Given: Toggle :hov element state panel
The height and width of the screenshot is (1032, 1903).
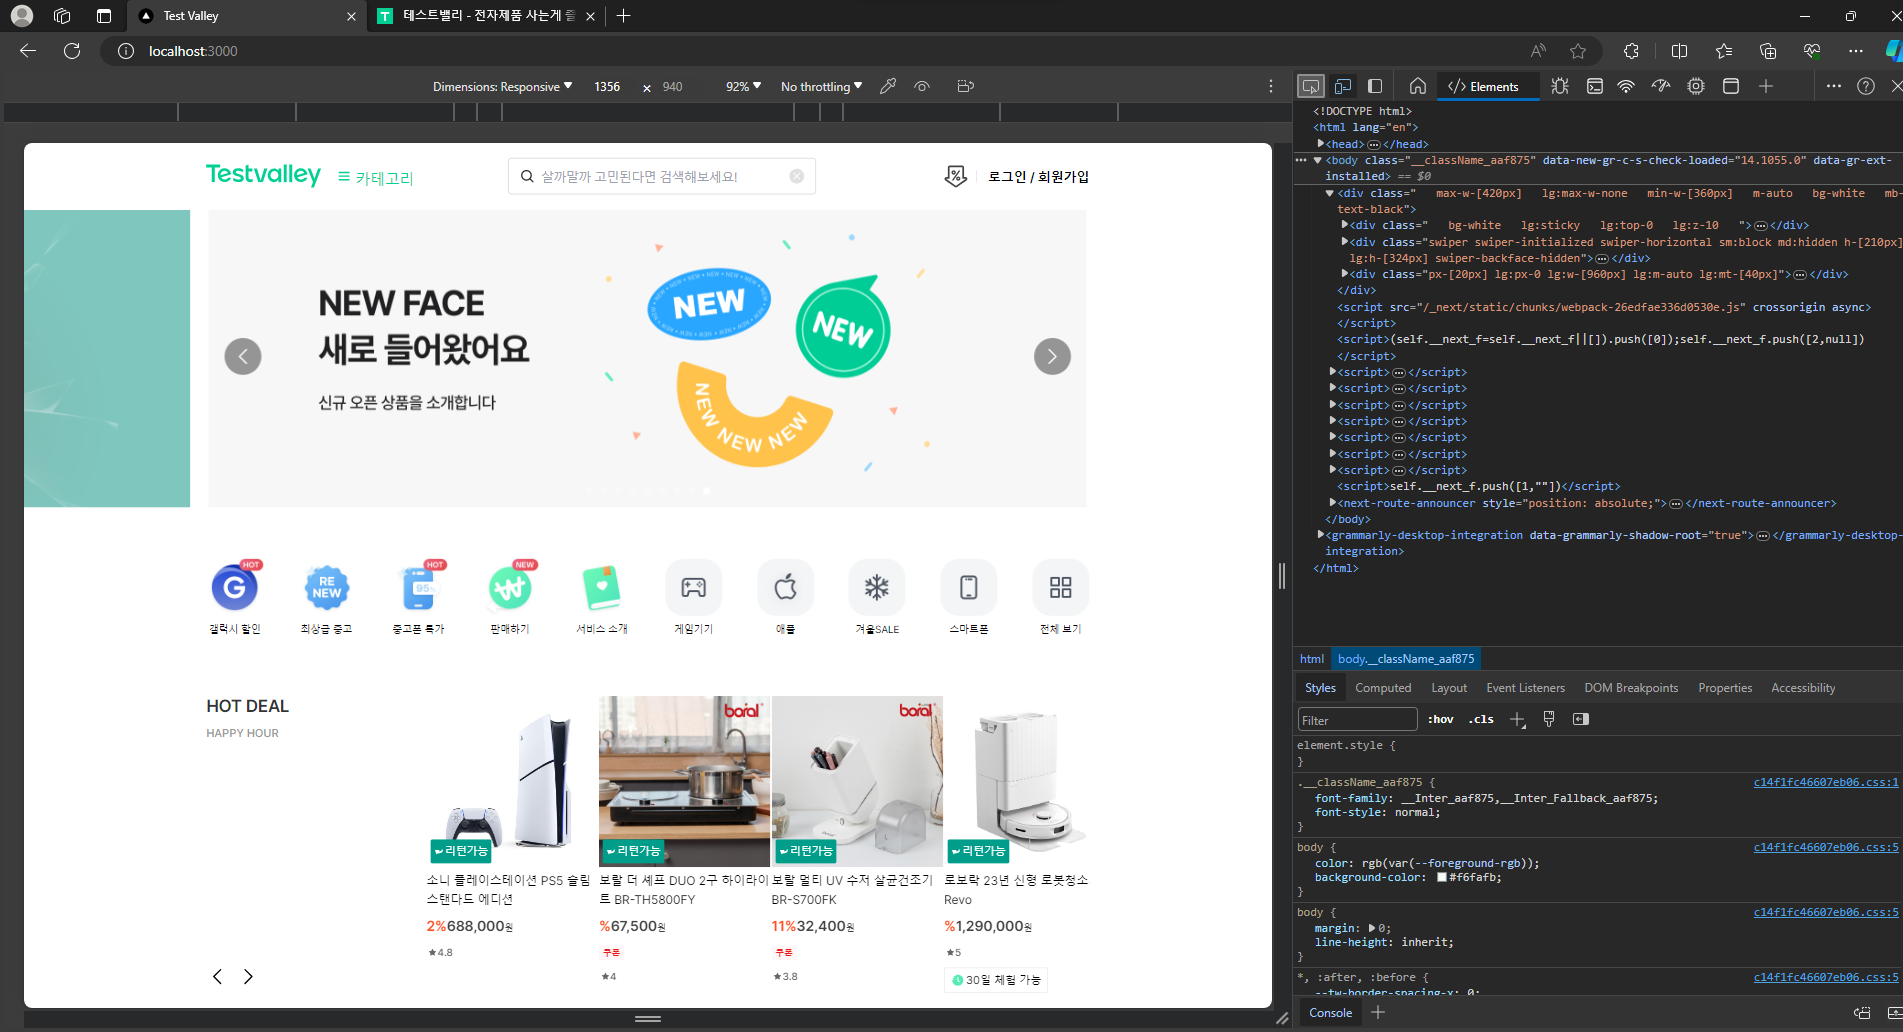Looking at the screenshot, I should (x=1440, y=719).
